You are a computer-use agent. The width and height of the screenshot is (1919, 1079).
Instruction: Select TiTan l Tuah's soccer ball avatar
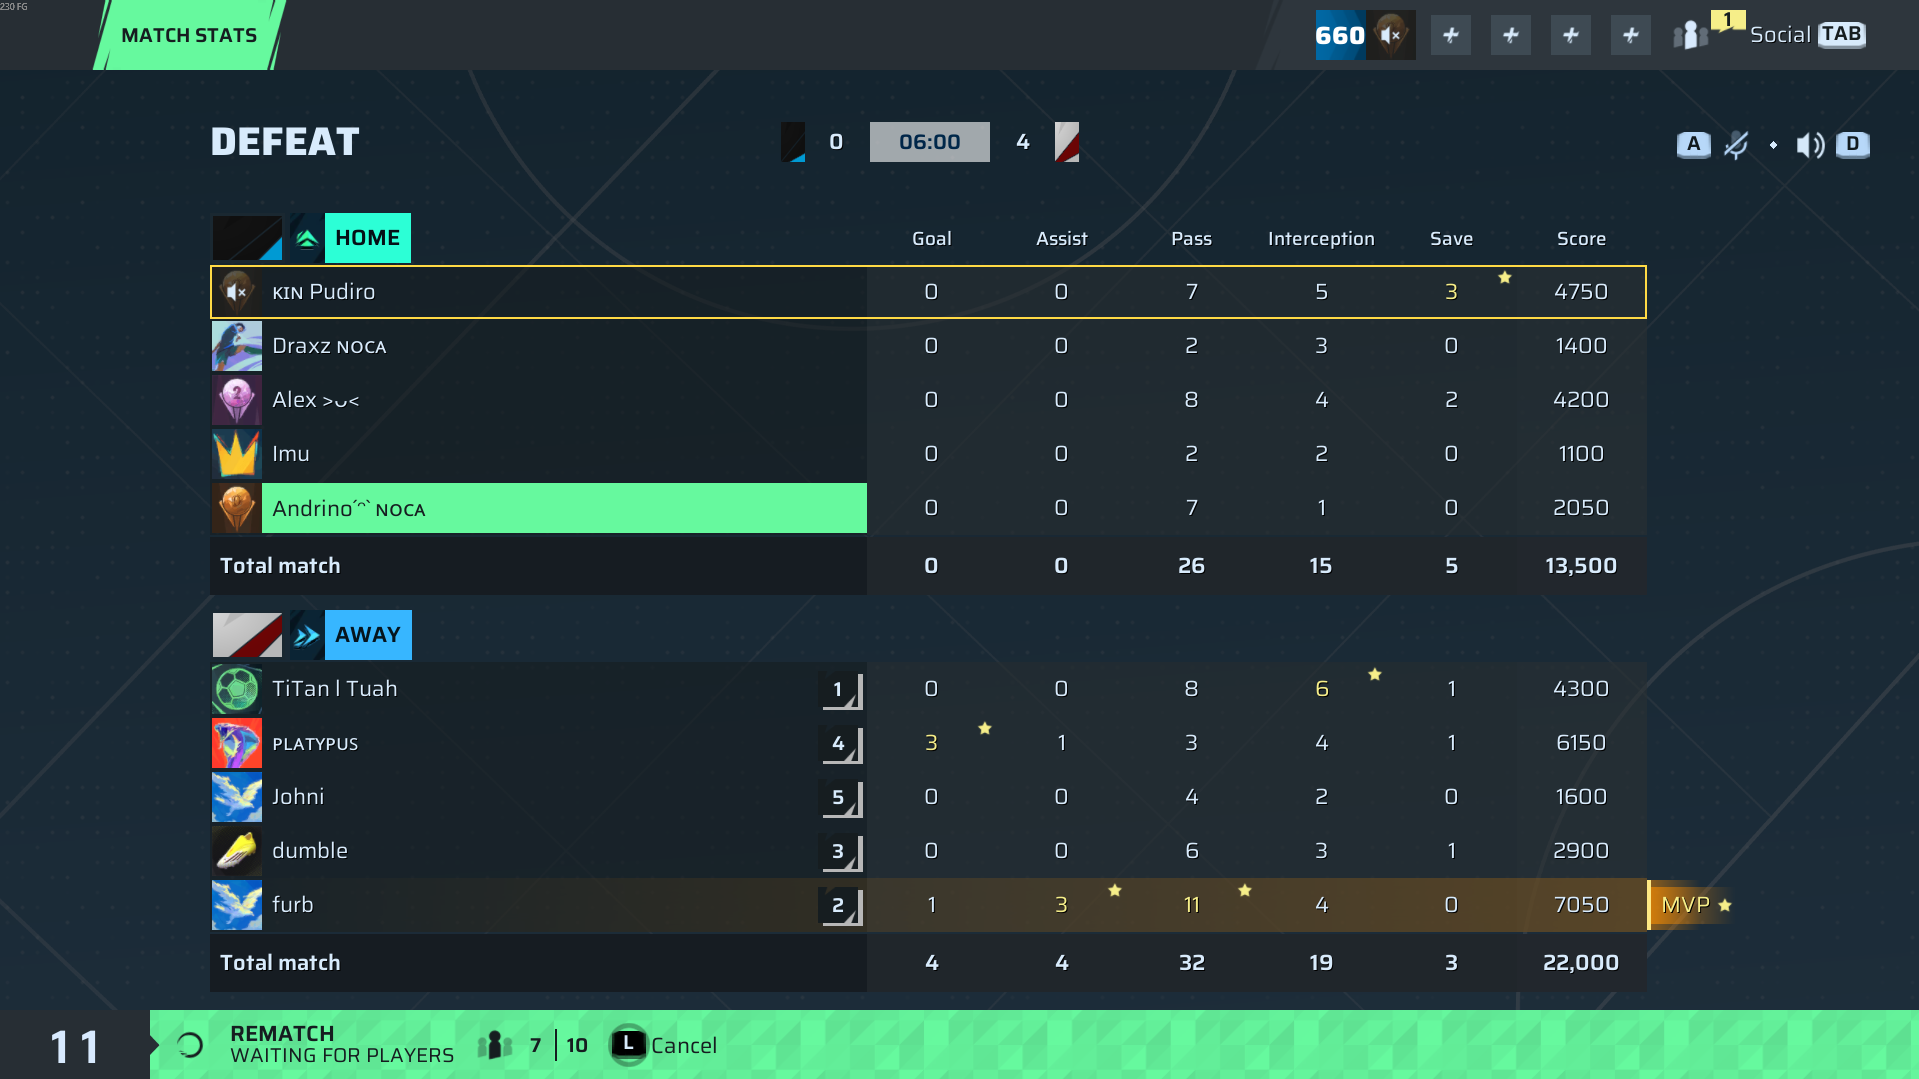click(x=237, y=689)
